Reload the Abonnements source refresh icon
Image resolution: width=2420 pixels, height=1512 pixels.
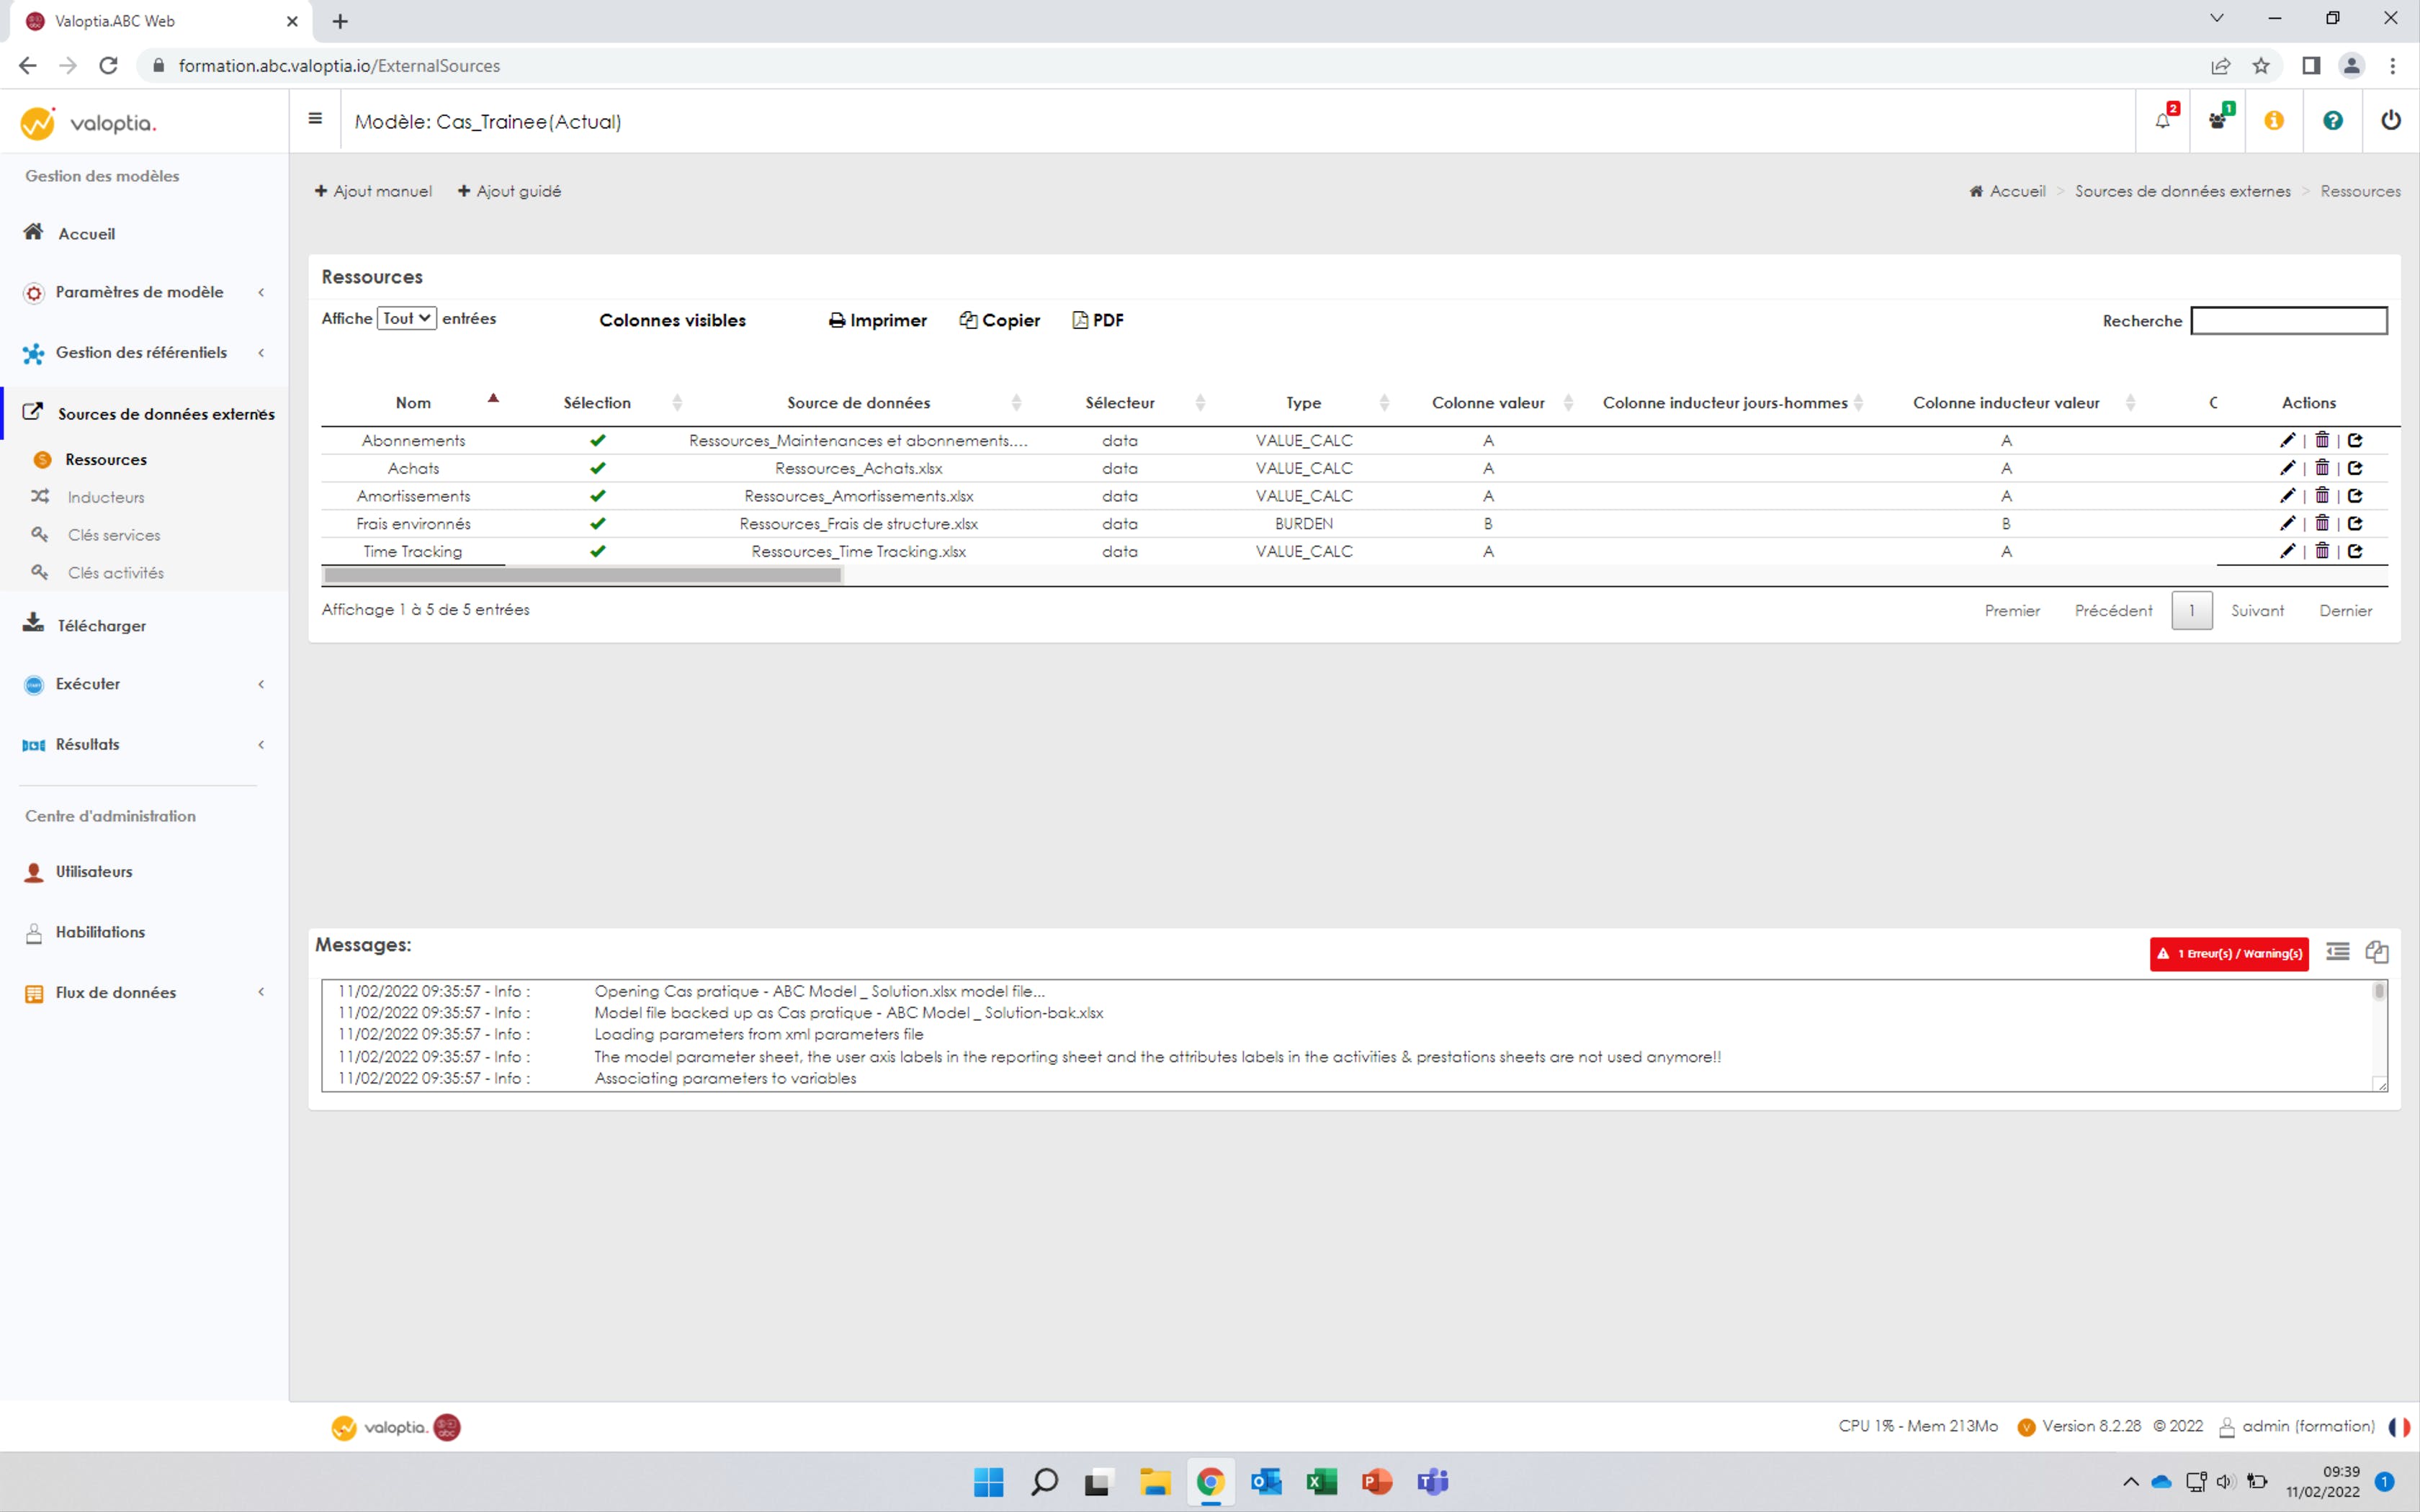click(2355, 440)
